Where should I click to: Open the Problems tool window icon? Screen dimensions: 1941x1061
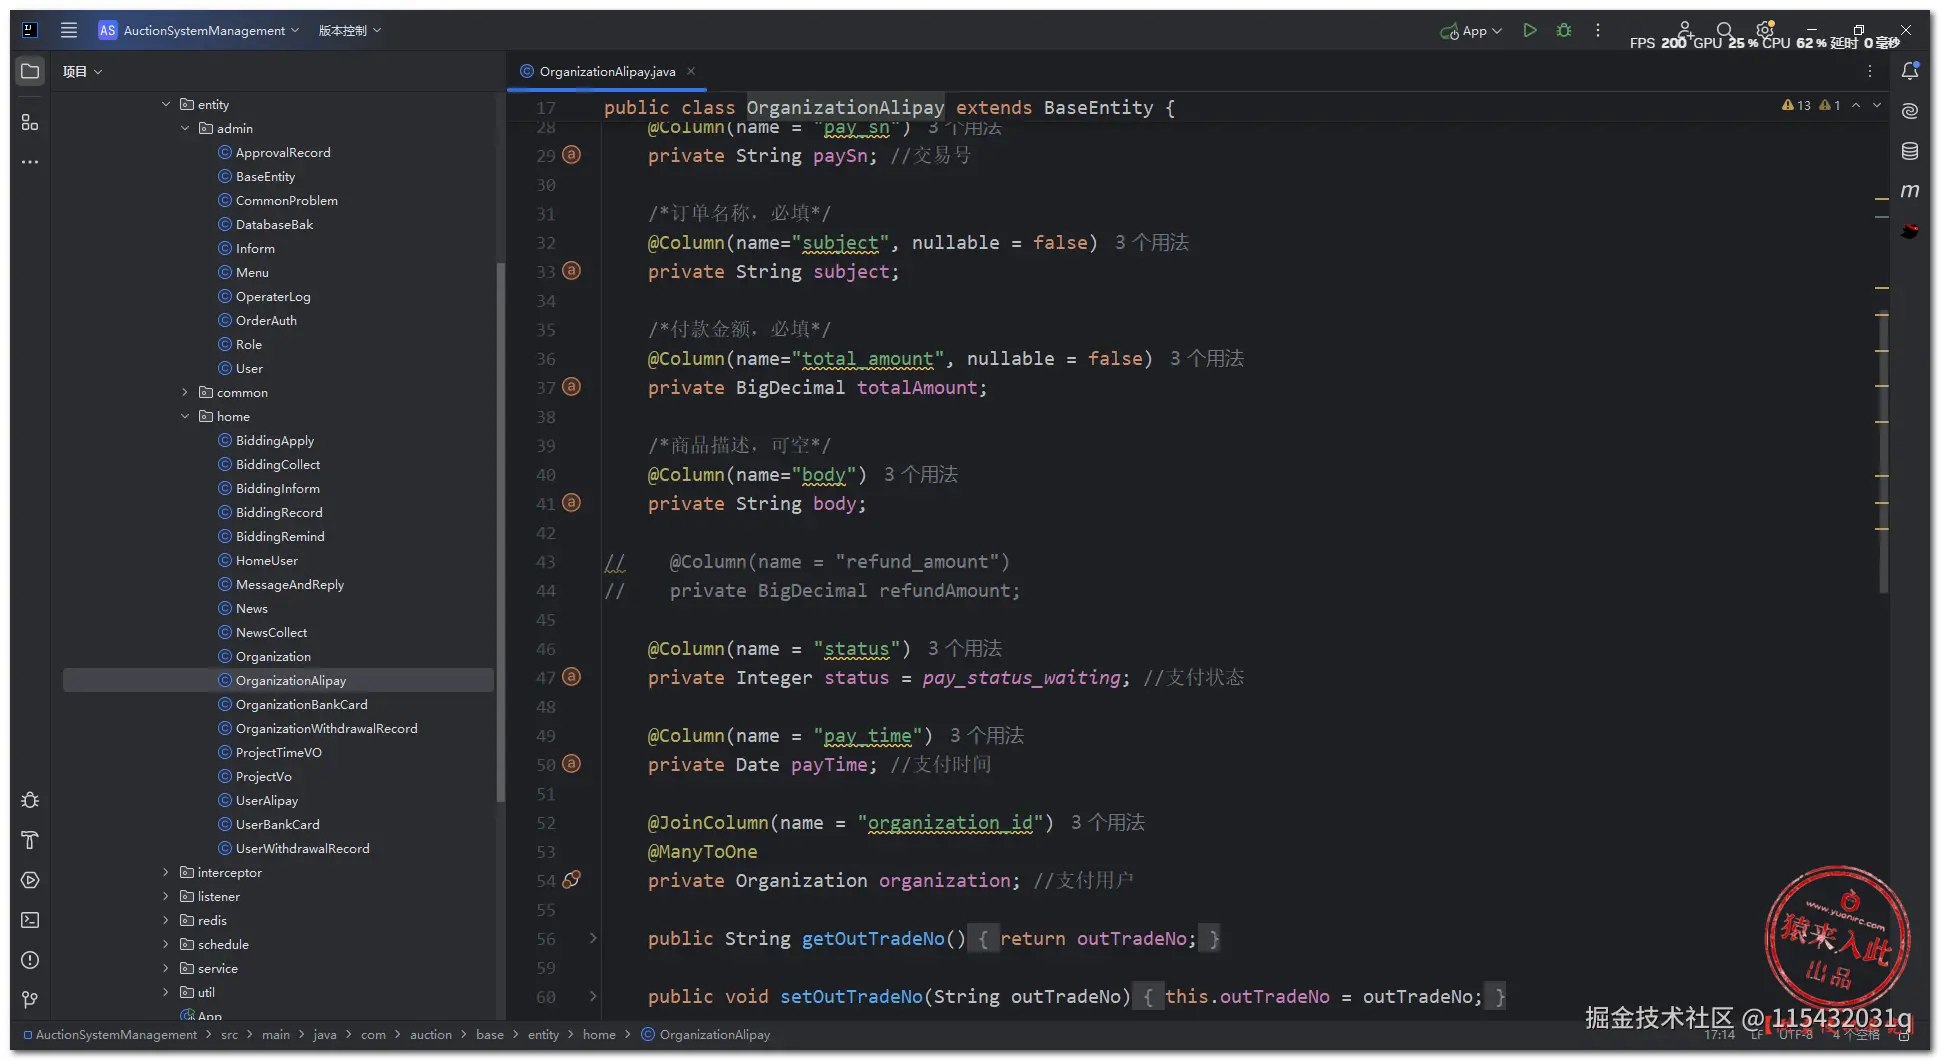pos(30,960)
